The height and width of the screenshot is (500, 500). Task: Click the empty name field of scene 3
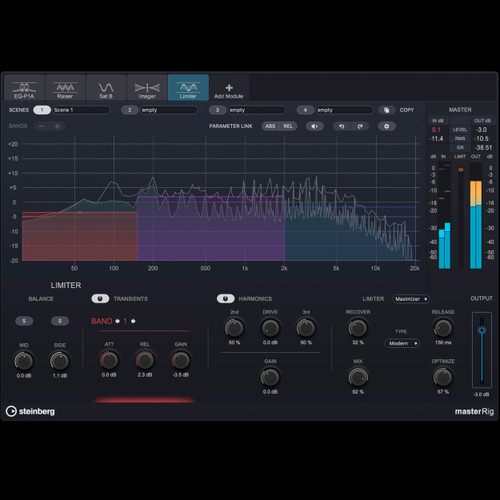(x=257, y=110)
